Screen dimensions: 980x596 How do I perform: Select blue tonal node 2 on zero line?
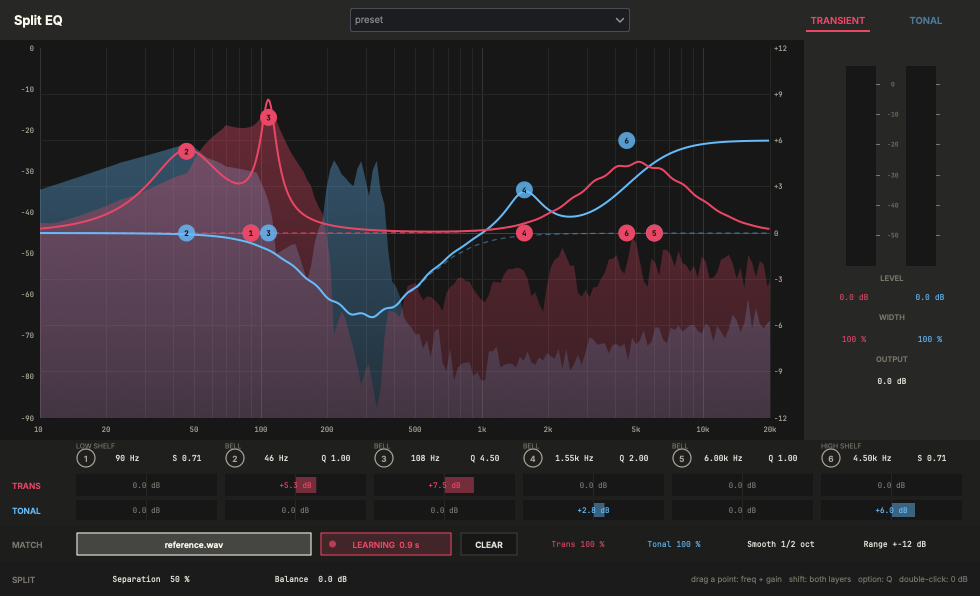point(186,233)
